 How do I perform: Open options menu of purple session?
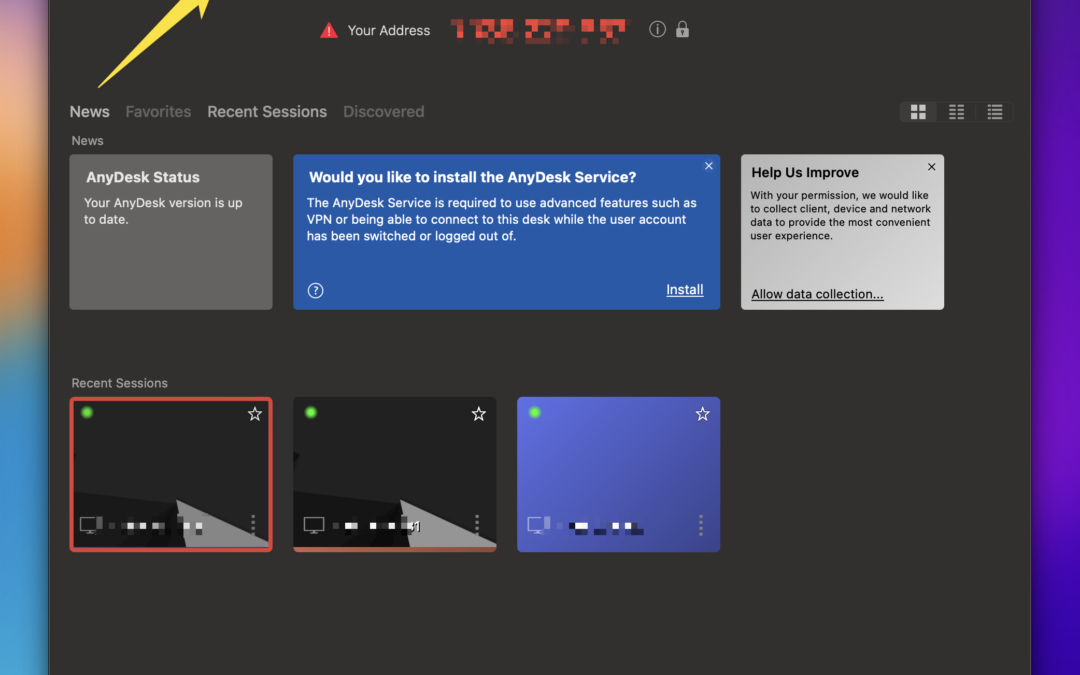coord(700,525)
